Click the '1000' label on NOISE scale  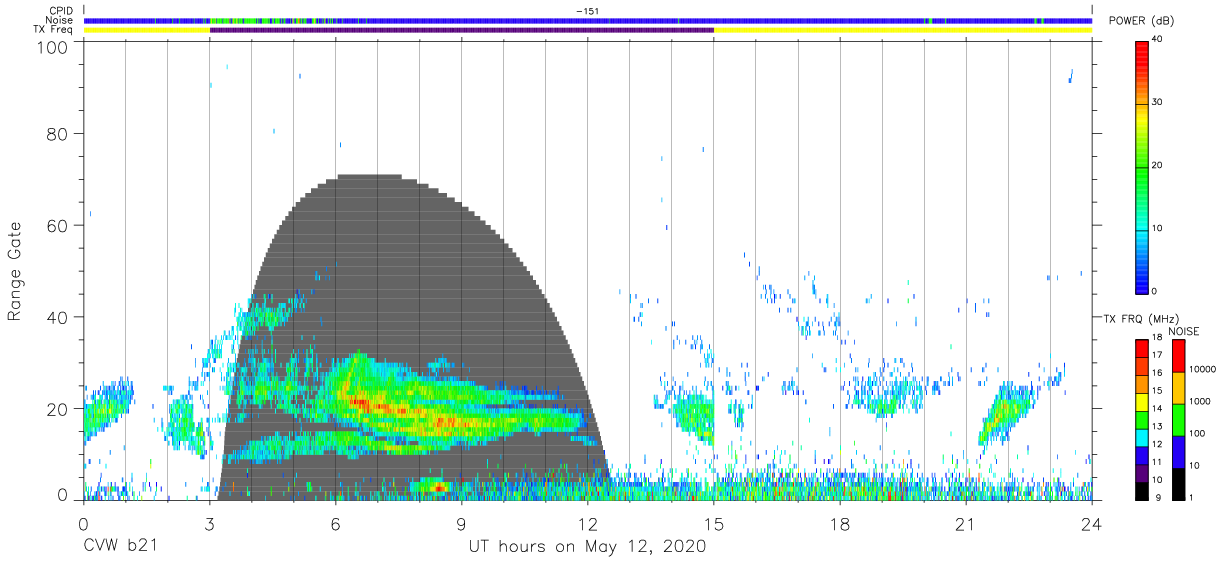point(1200,401)
